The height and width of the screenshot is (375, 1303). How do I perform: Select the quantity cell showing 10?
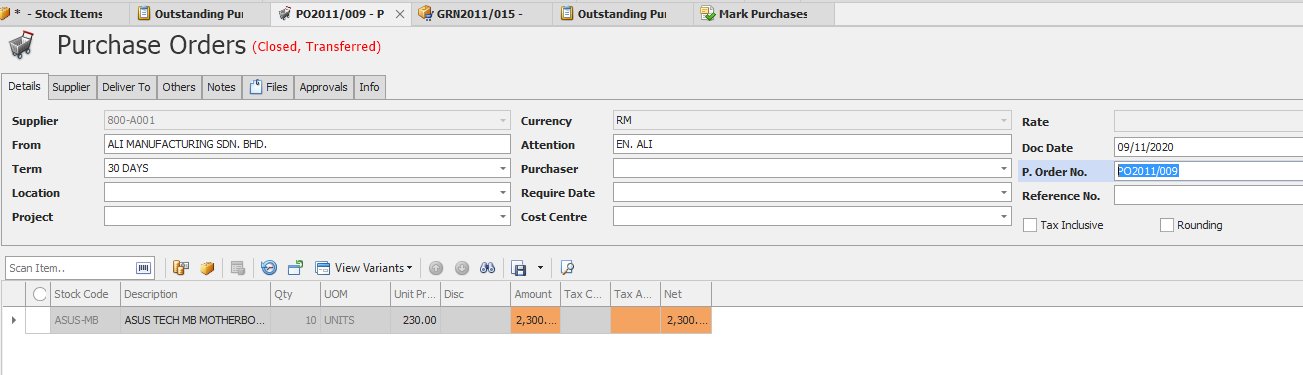pyautogui.click(x=295, y=320)
